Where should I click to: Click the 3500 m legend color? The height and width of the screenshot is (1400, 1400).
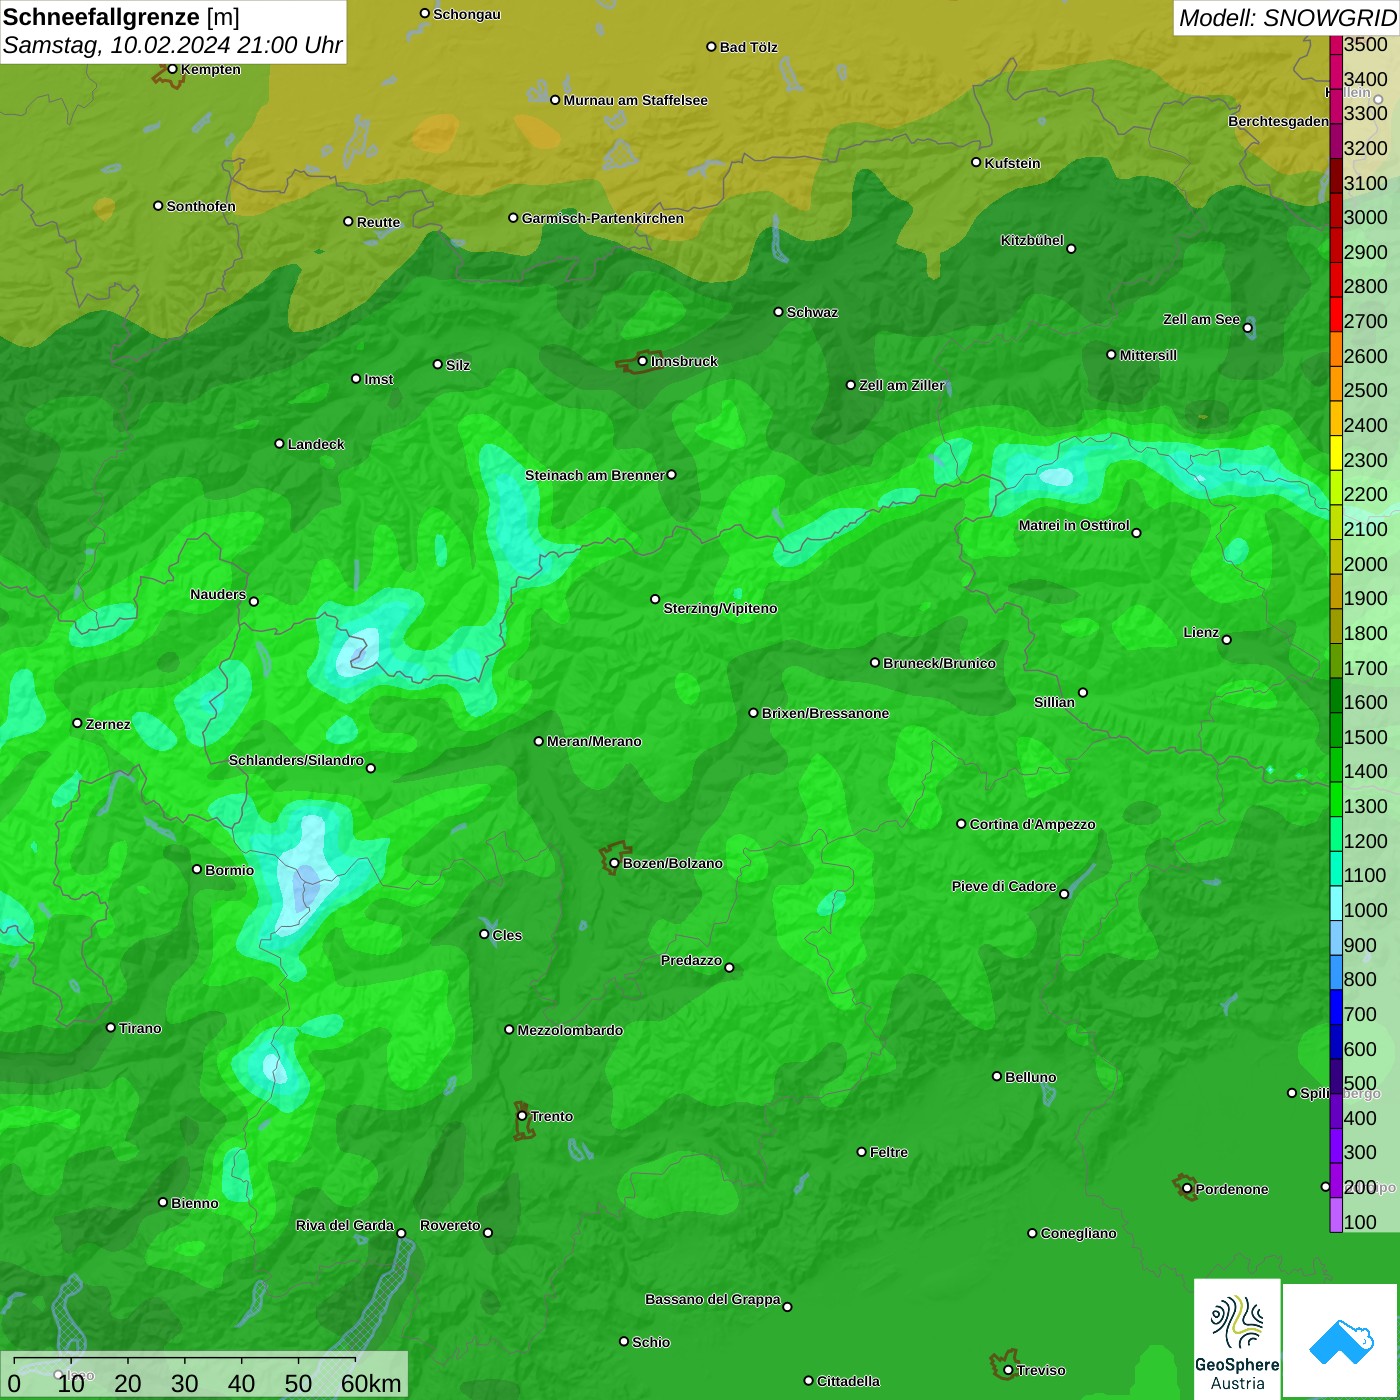point(1335,44)
